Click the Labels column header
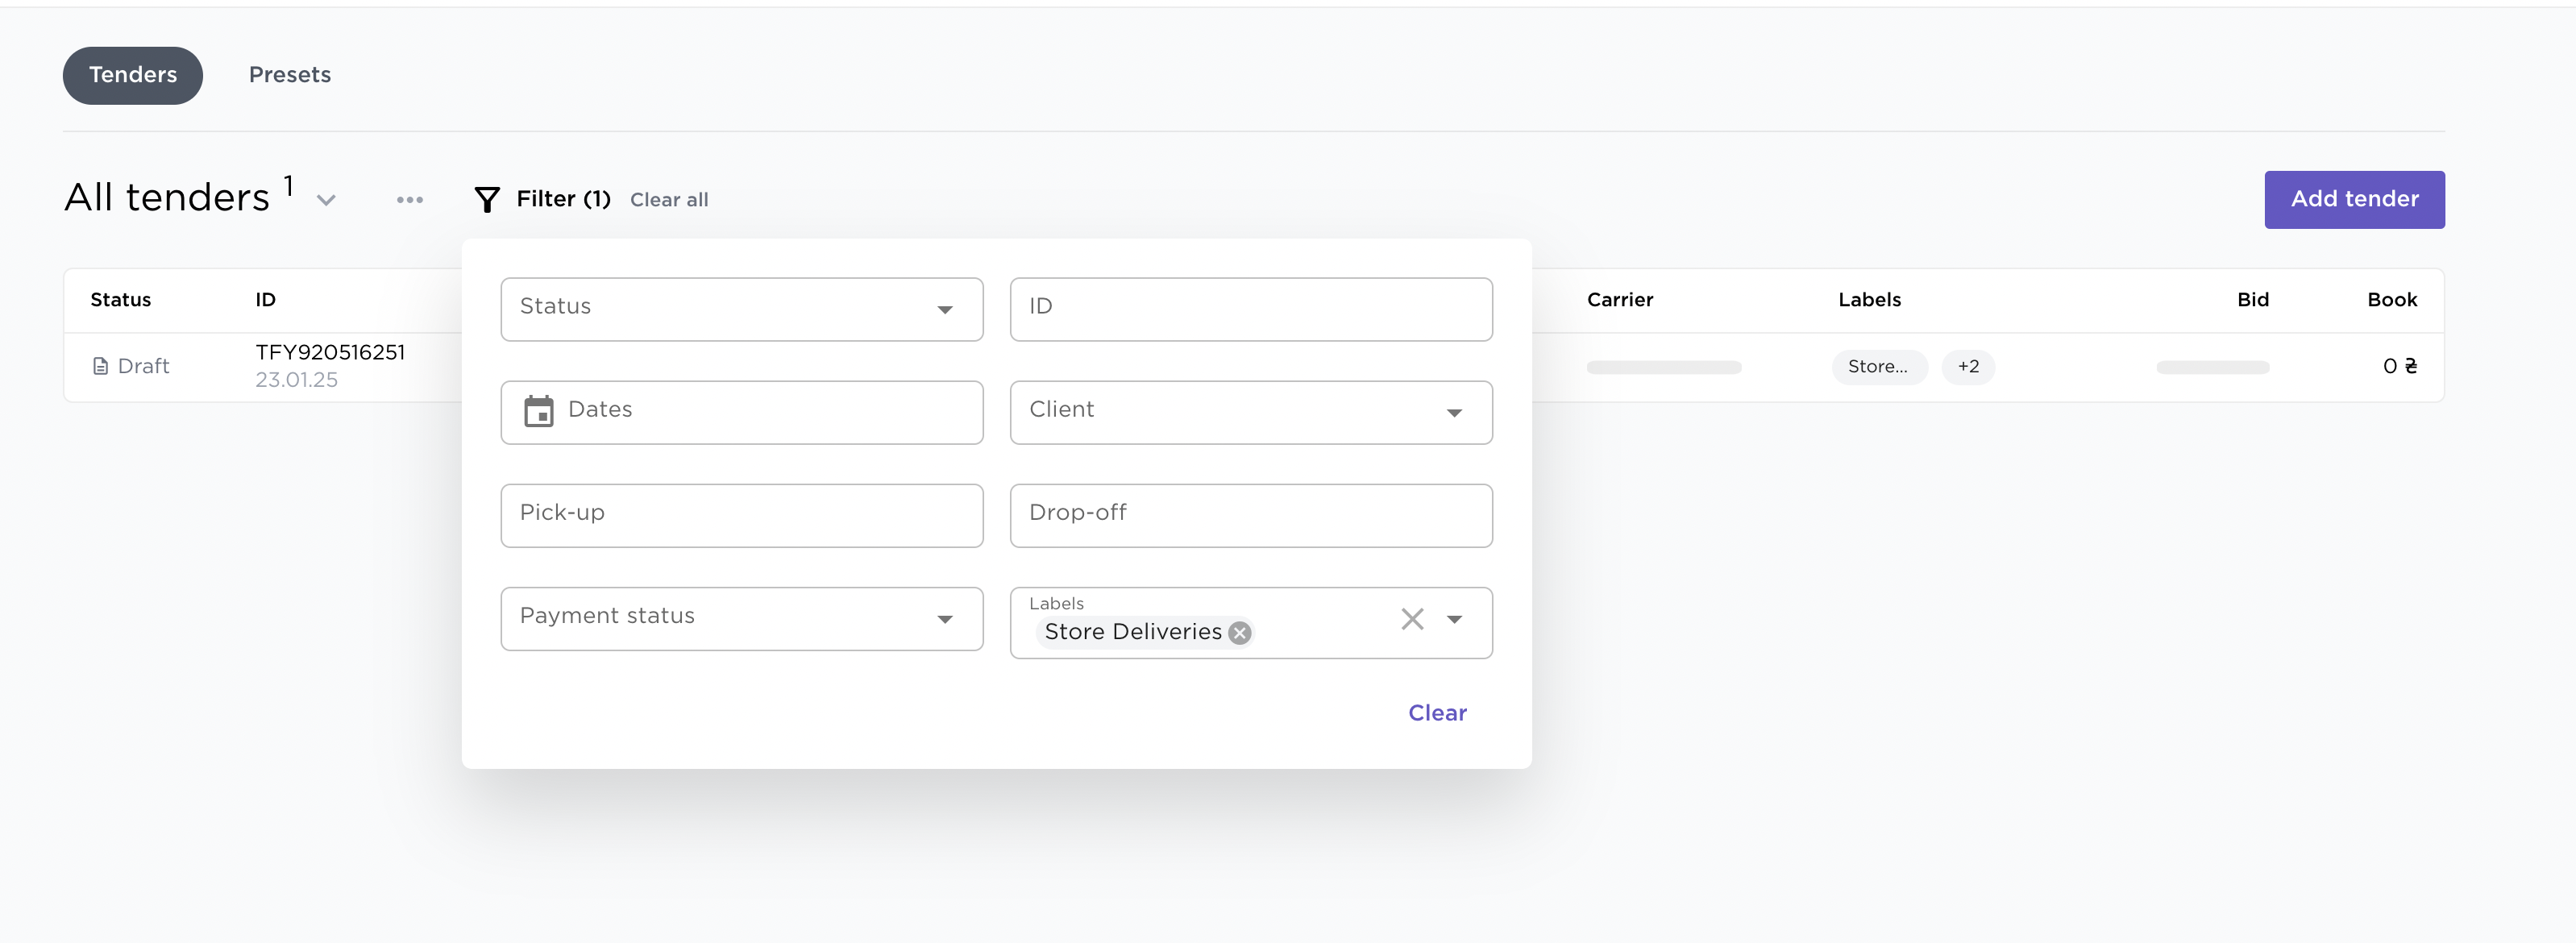Image resolution: width=2576 pixels, height=943 pixels. pos(1869,300)
